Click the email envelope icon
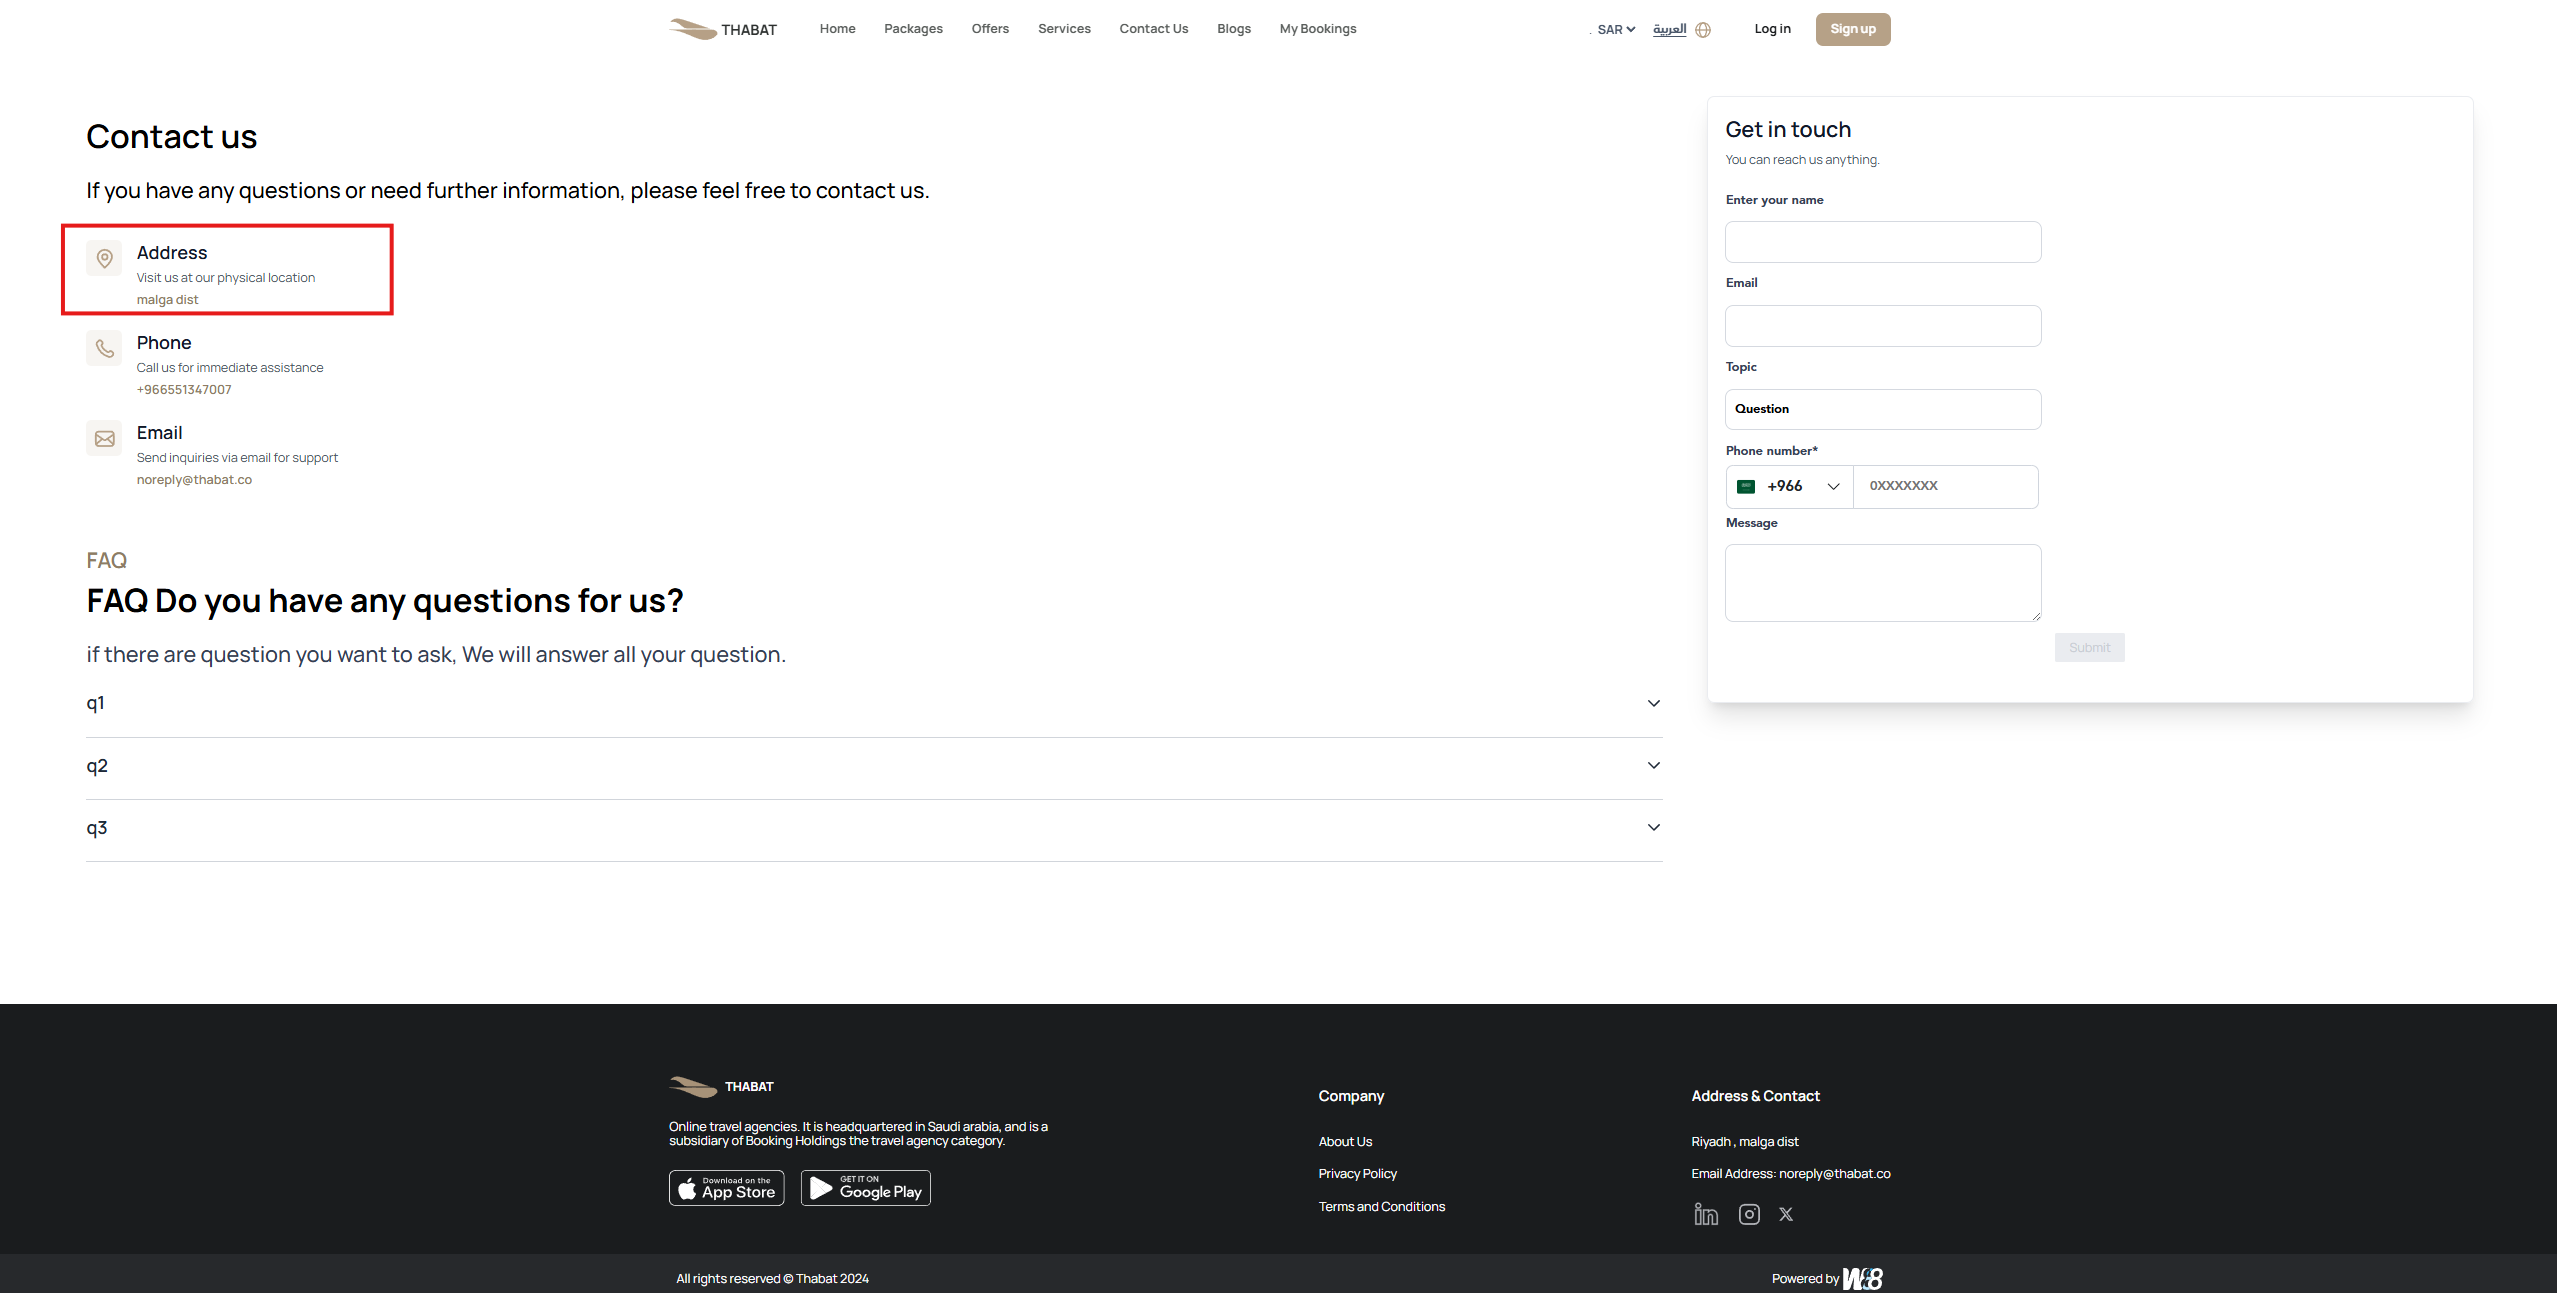 (104, 439)
